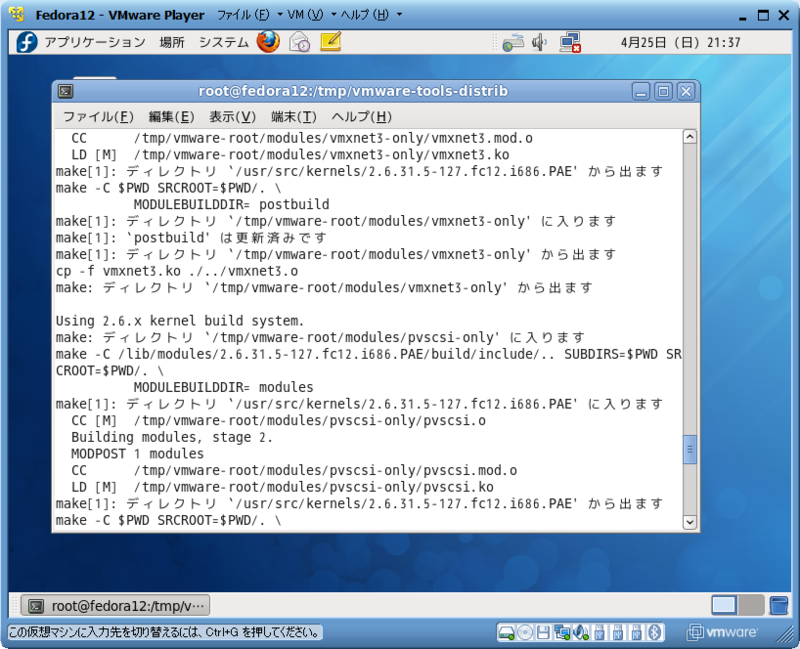Click the line 'MODPOST 1 modules'
The height and width of the screenshot is (649, 800).
click(137, 454)
